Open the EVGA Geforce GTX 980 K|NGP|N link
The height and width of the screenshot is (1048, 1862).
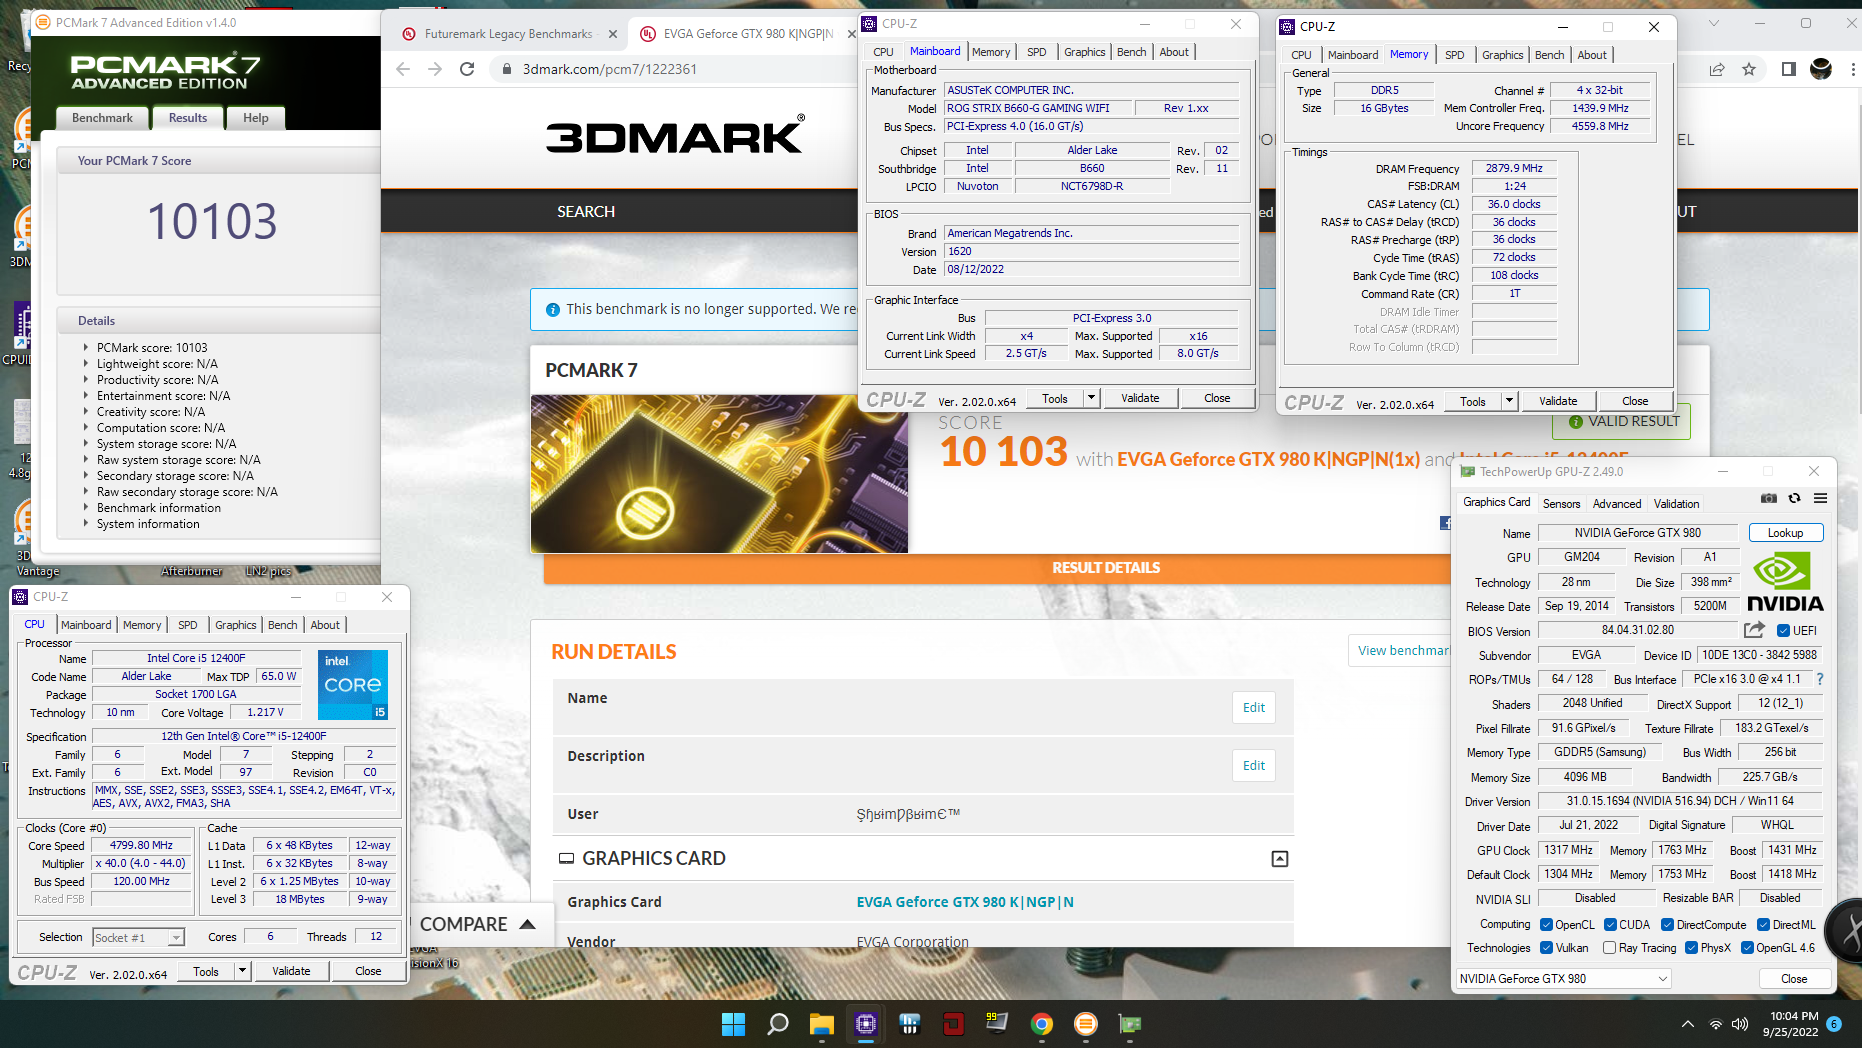(964, 902)
